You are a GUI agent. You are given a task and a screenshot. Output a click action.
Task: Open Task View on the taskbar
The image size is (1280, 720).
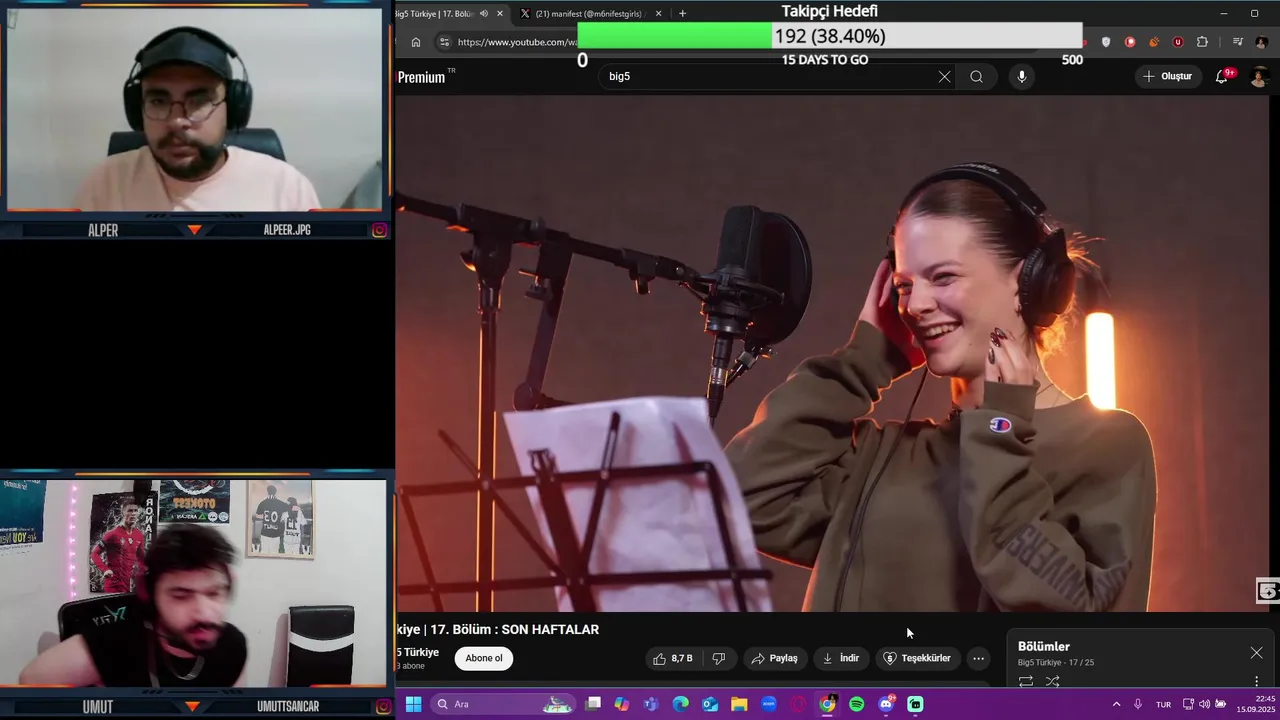click(593, 704)
